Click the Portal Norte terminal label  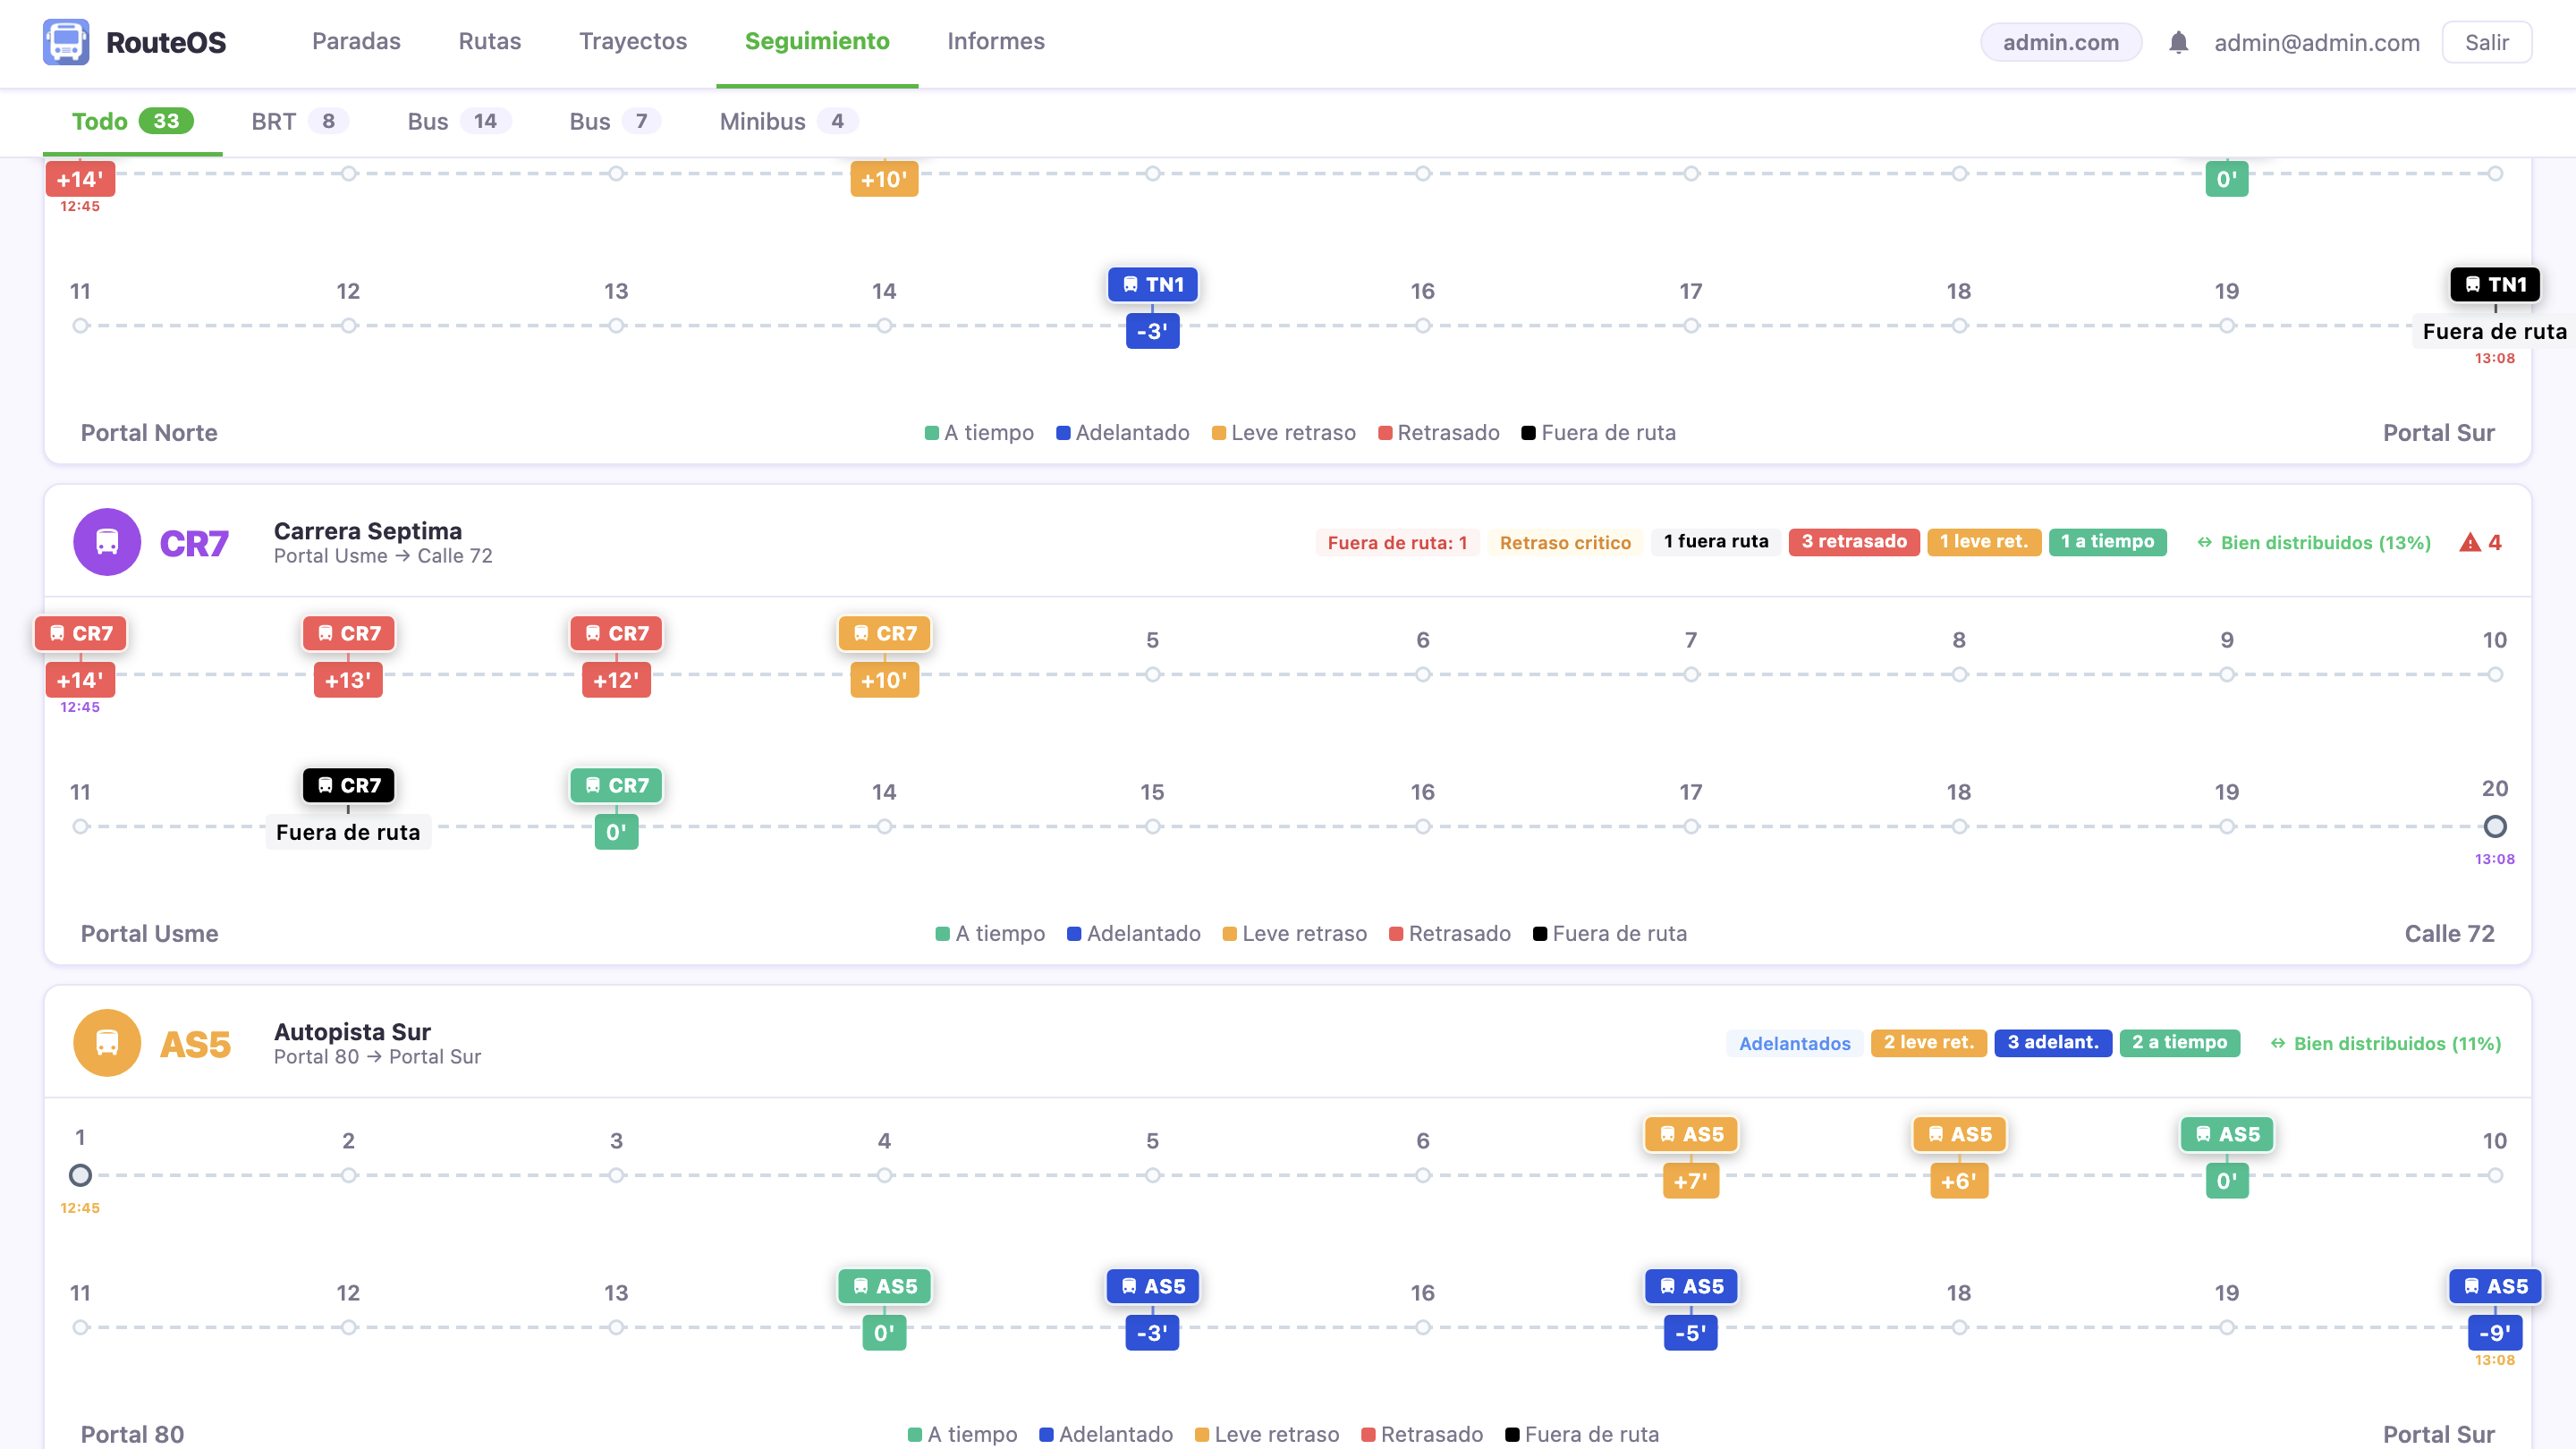(149, 432)
